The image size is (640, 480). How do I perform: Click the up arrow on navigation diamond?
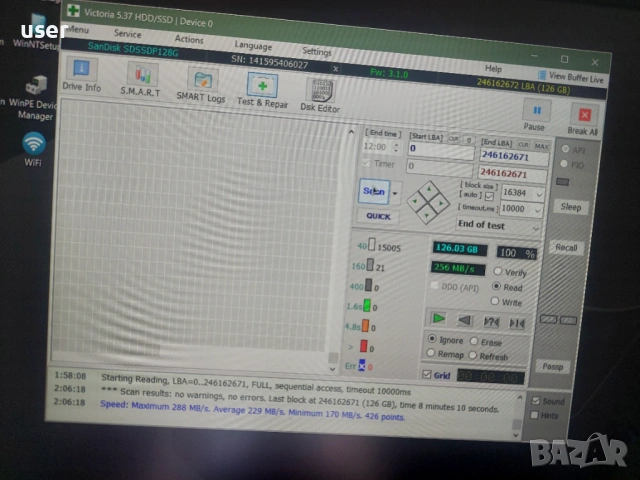[429, 189]
